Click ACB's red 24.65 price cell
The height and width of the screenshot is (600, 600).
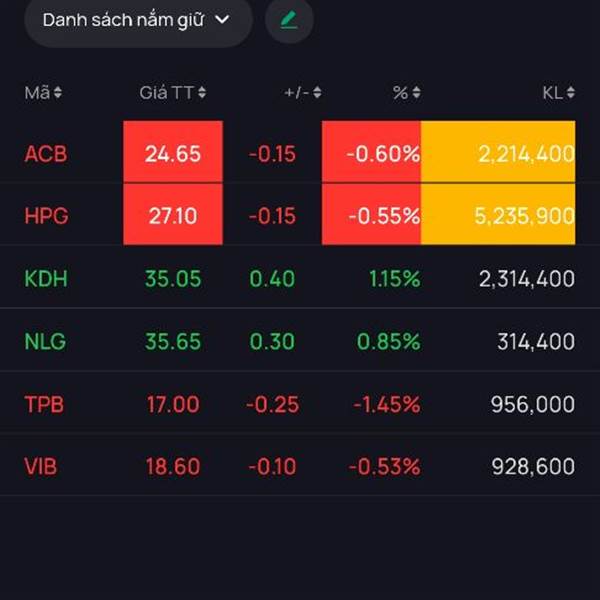click(173, 153)
